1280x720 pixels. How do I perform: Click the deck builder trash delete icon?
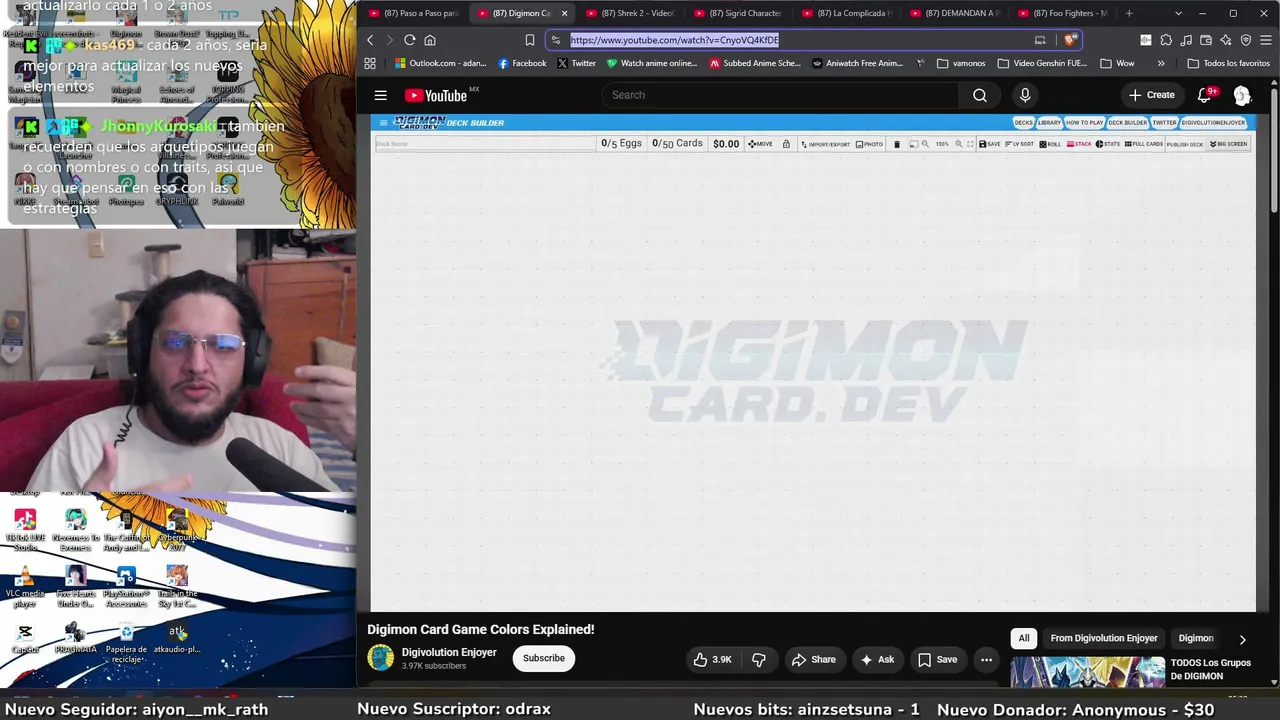tap(896, 144)
